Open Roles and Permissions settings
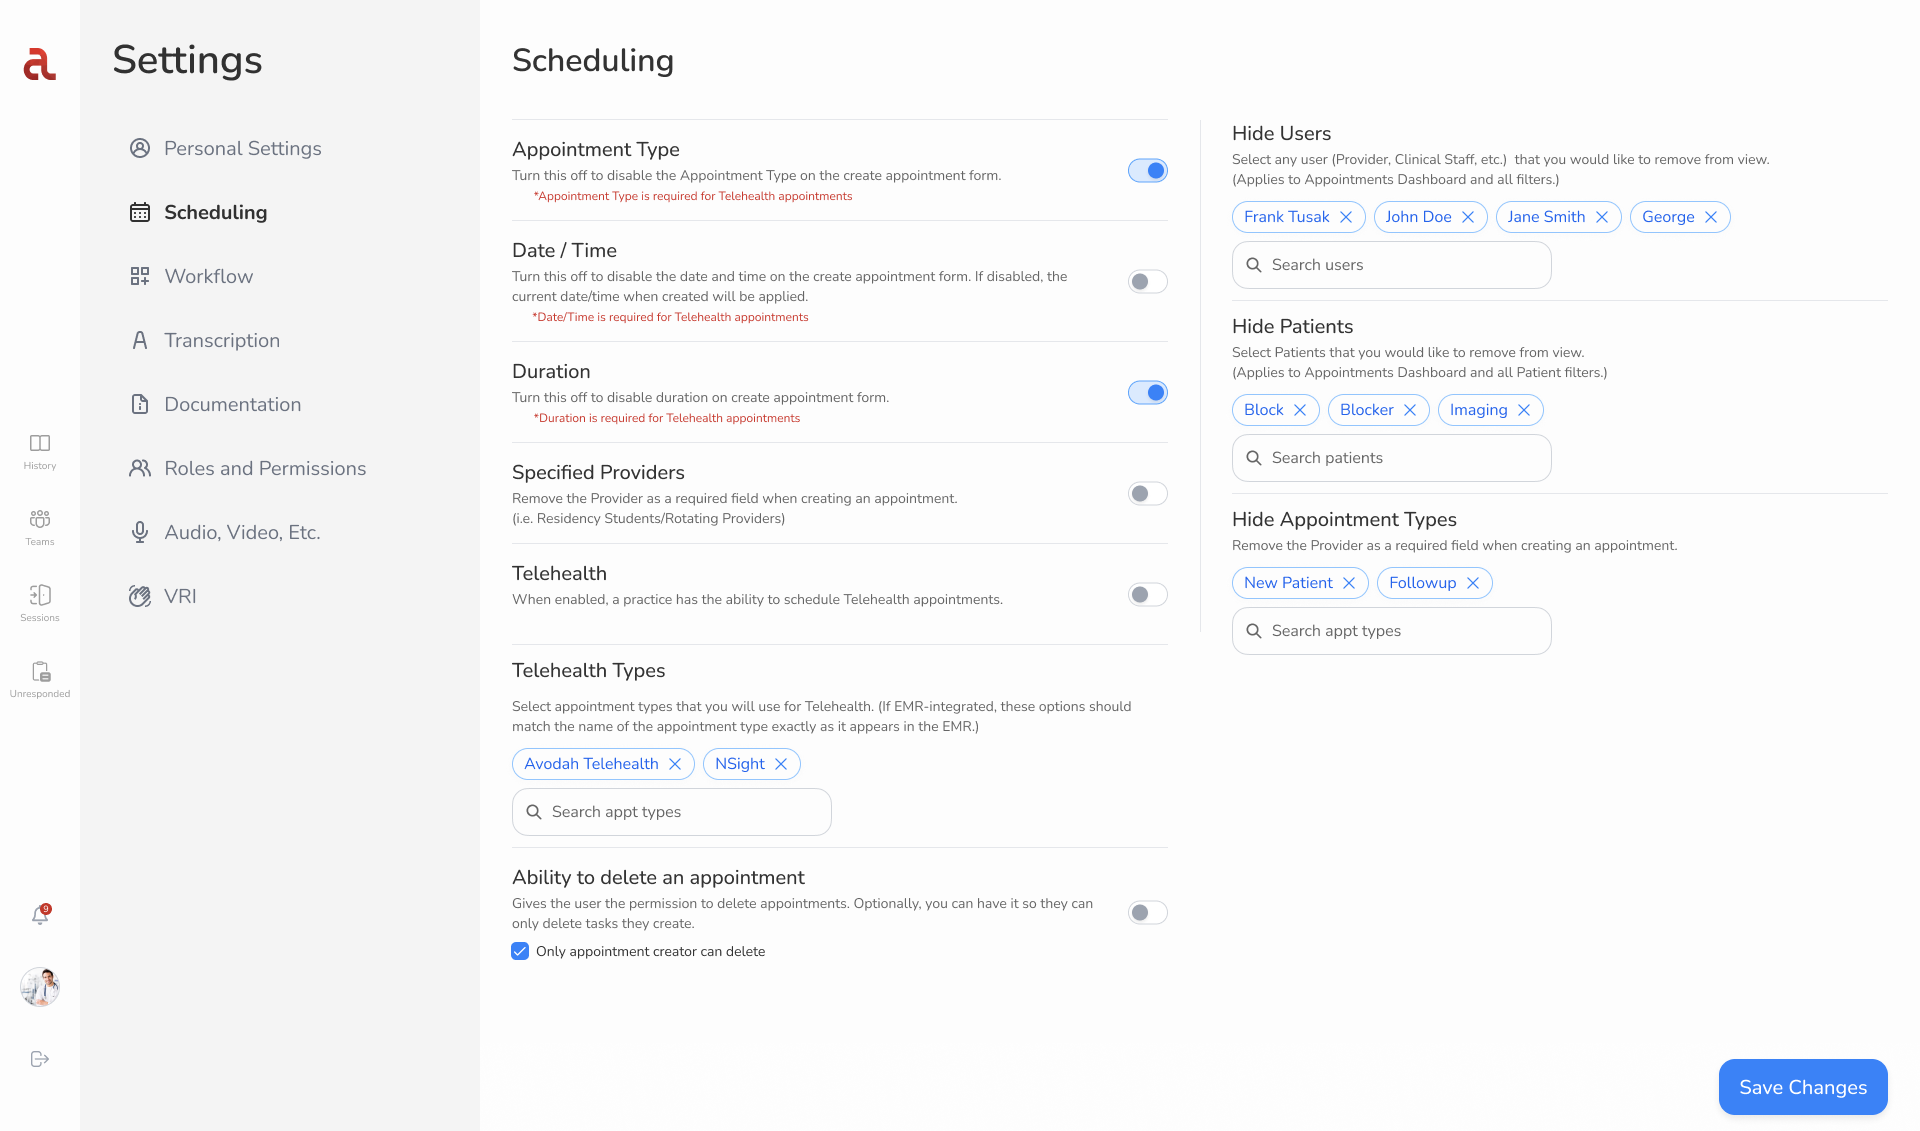Screen dimensions: 1920x1131 (247, 468)
